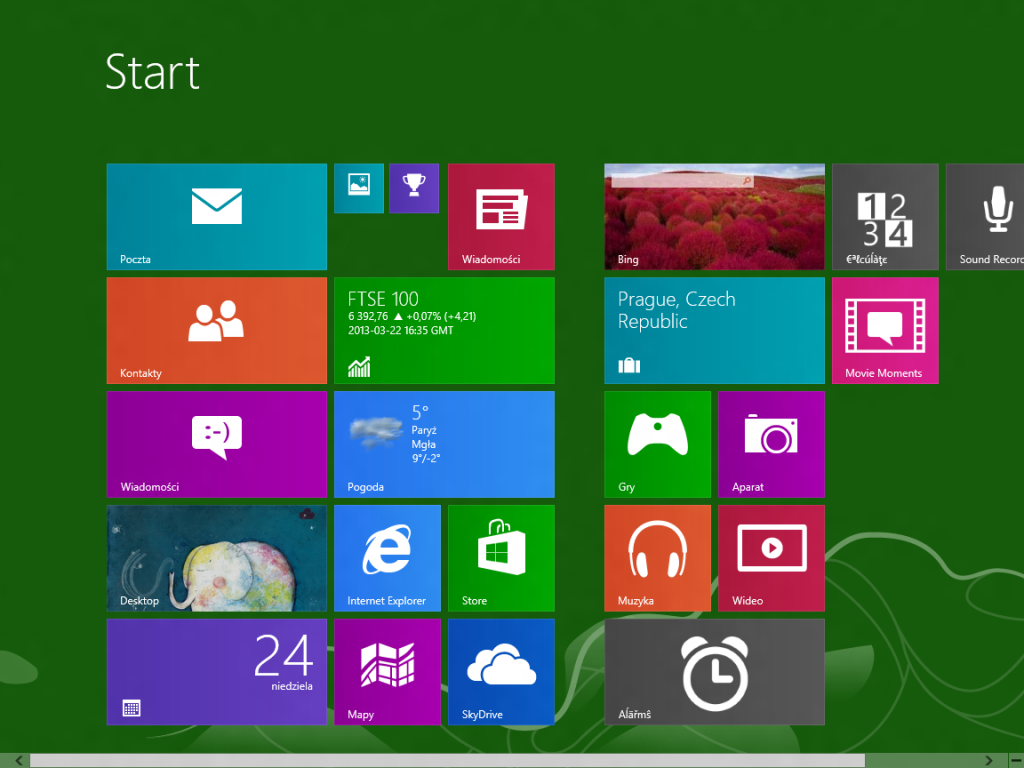Open the Movie Moments tile
The image size is (1024, 768).
click(885, 330)
